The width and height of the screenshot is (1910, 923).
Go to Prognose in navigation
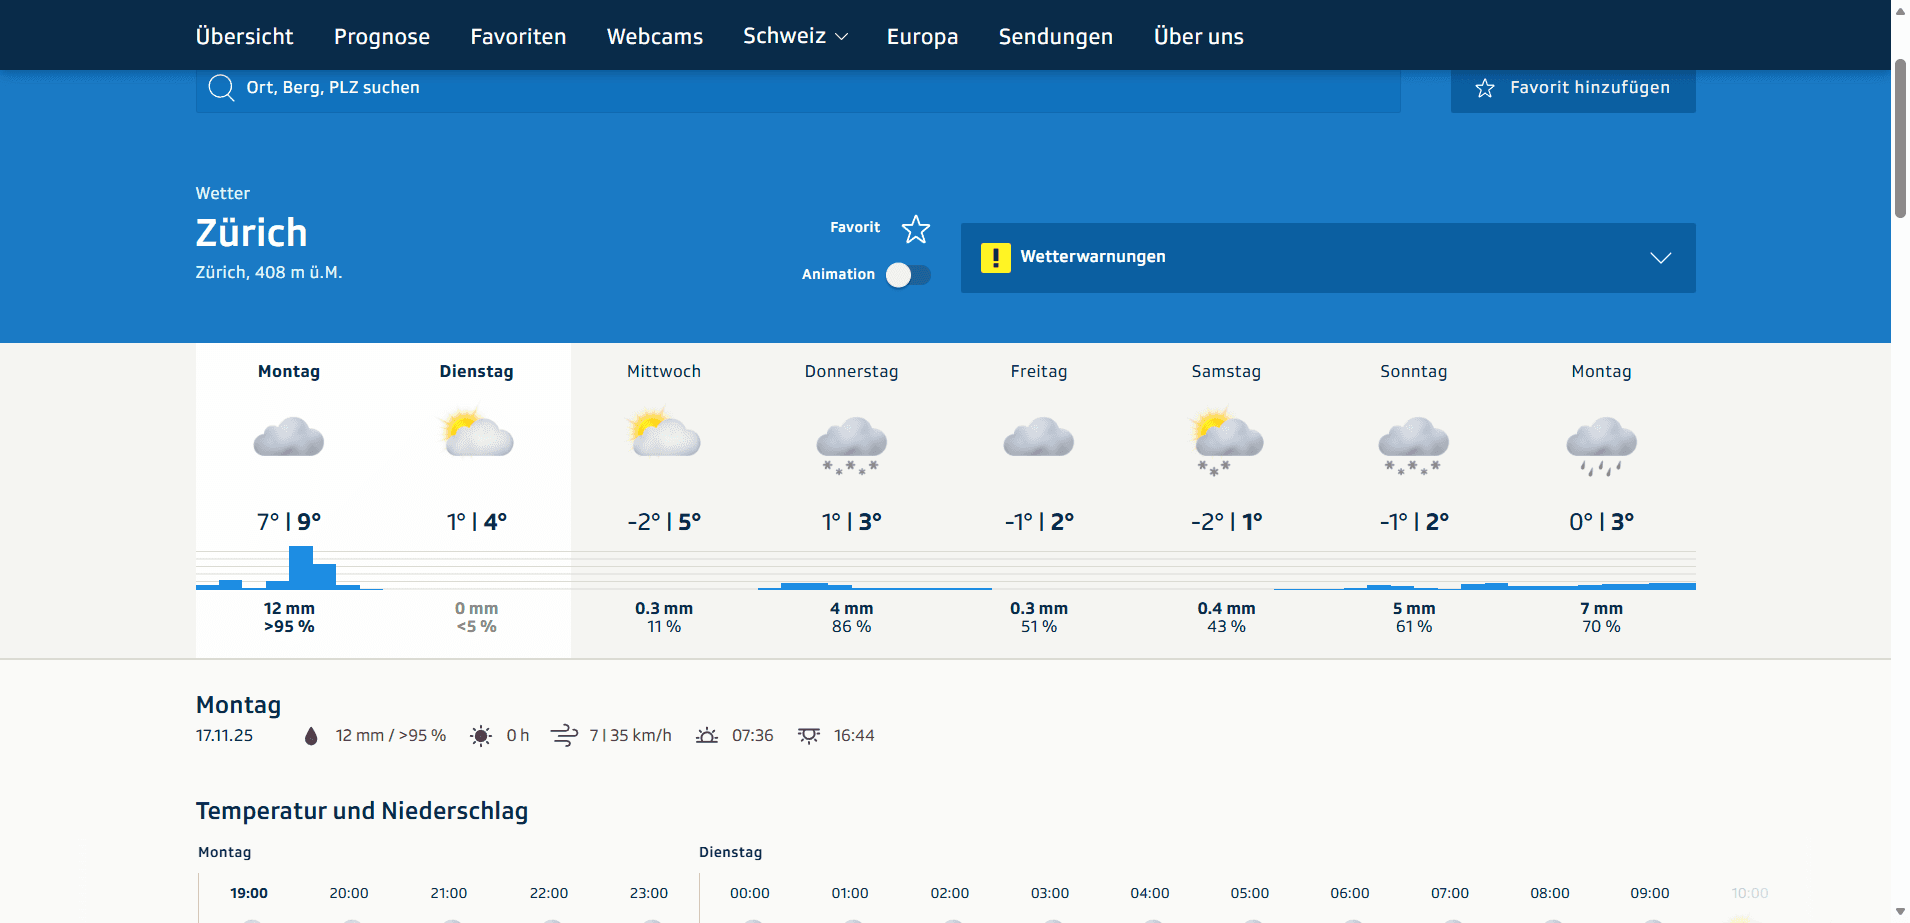click(x=382, y=36)
